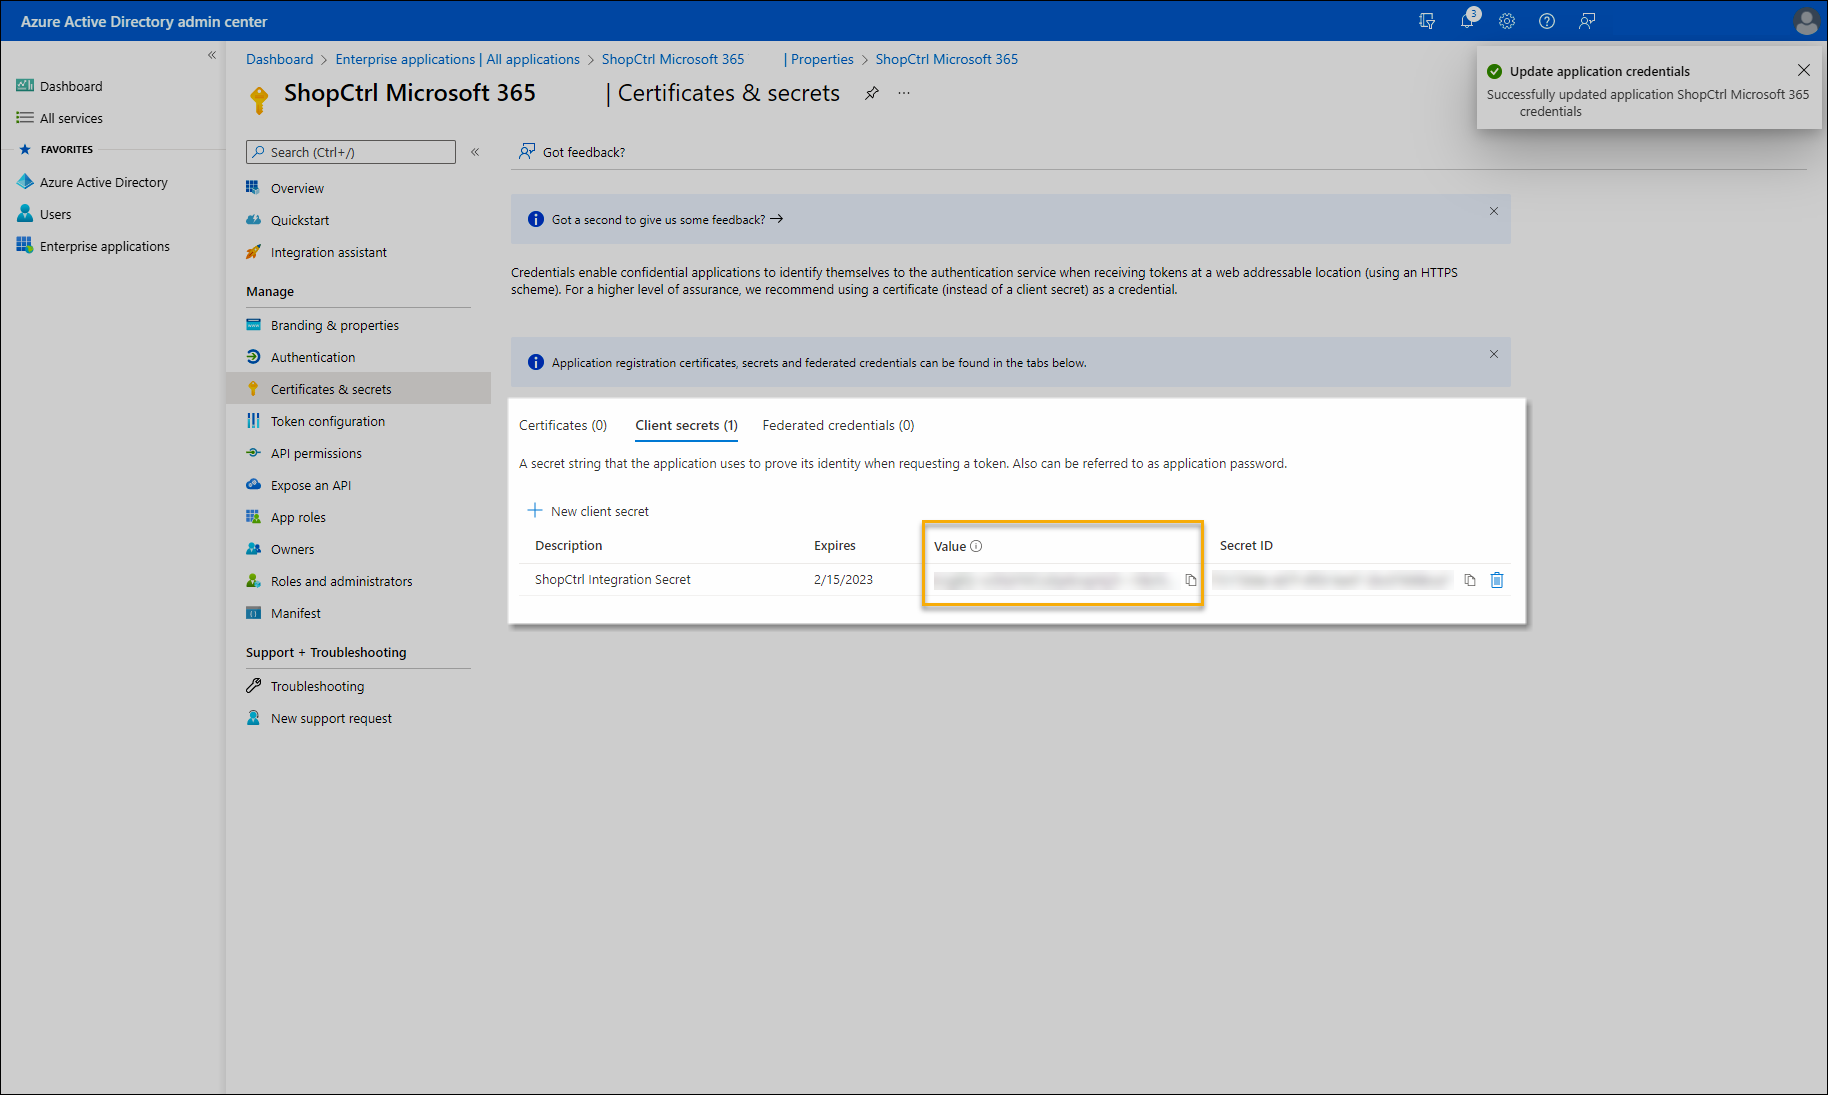Delete the ShopCtrl Integration Secret

(x=1497, y=580)
